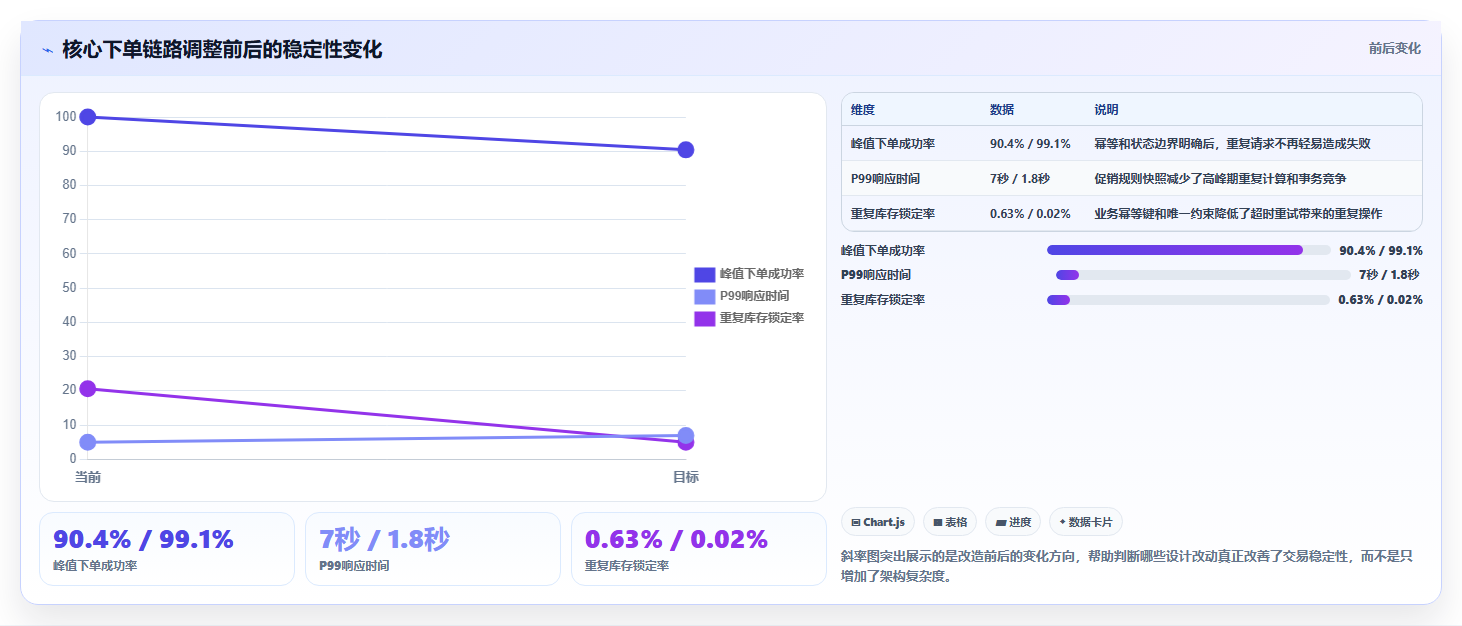
Task: Click the P99响应时间 data point at 当前
Action: pyautogui.click(x=88, y=442)
